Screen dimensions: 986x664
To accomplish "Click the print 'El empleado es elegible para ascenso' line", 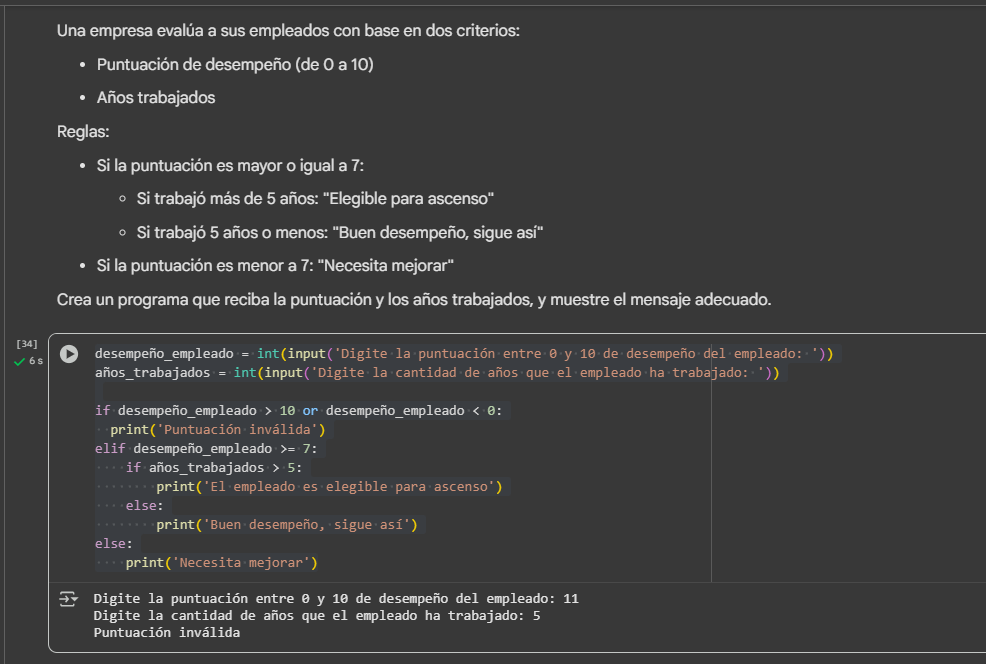I will coord(330,487).
